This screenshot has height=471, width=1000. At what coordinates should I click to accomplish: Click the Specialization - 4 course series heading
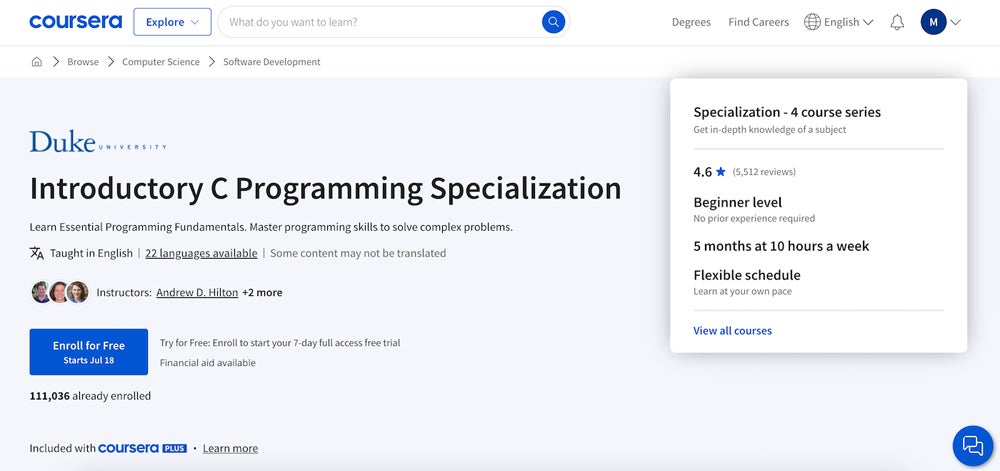coord(787,112)
